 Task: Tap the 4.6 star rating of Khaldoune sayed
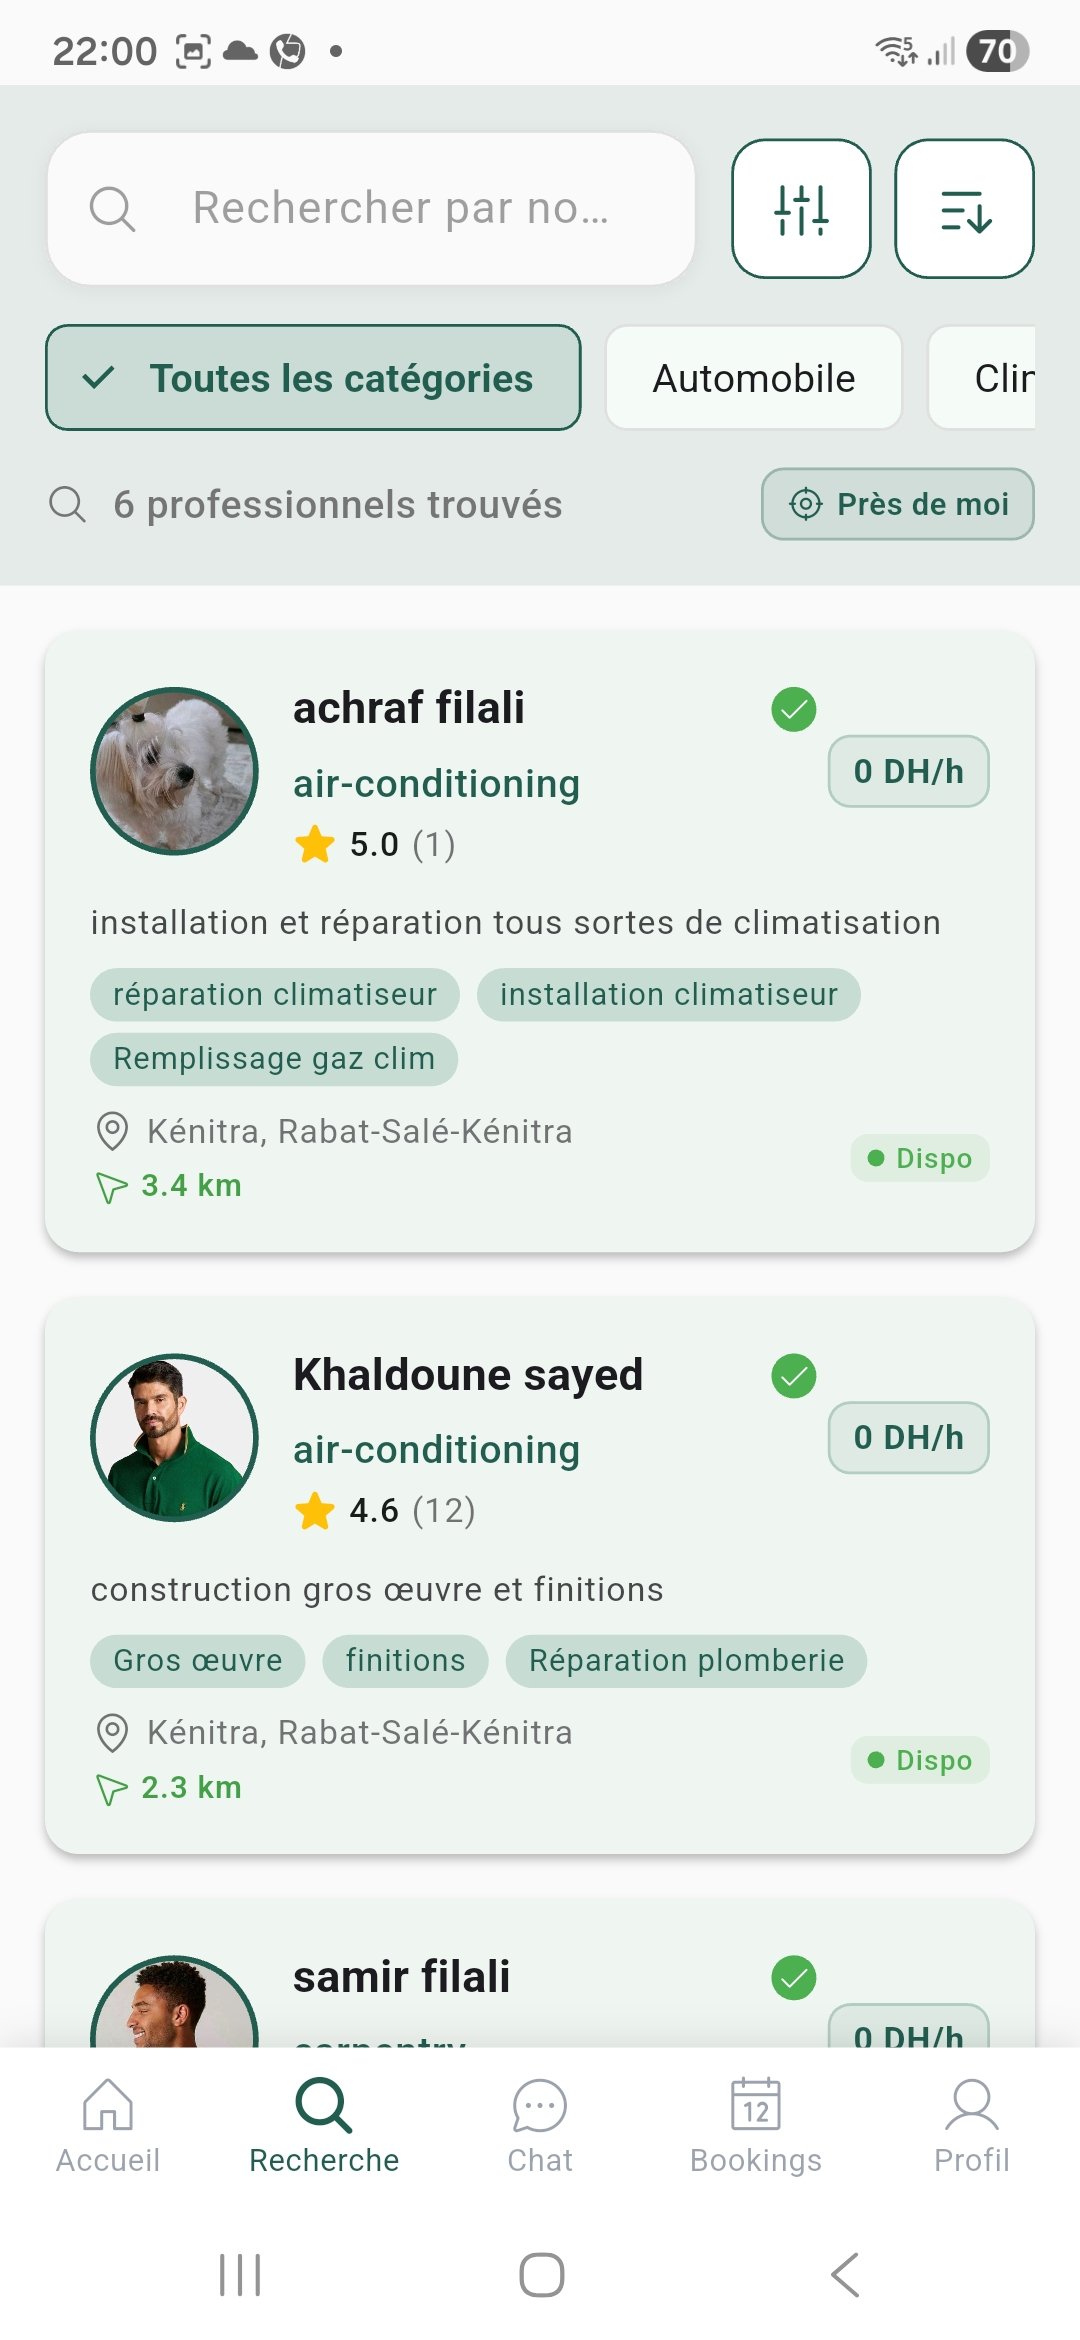coord(380,1512)
